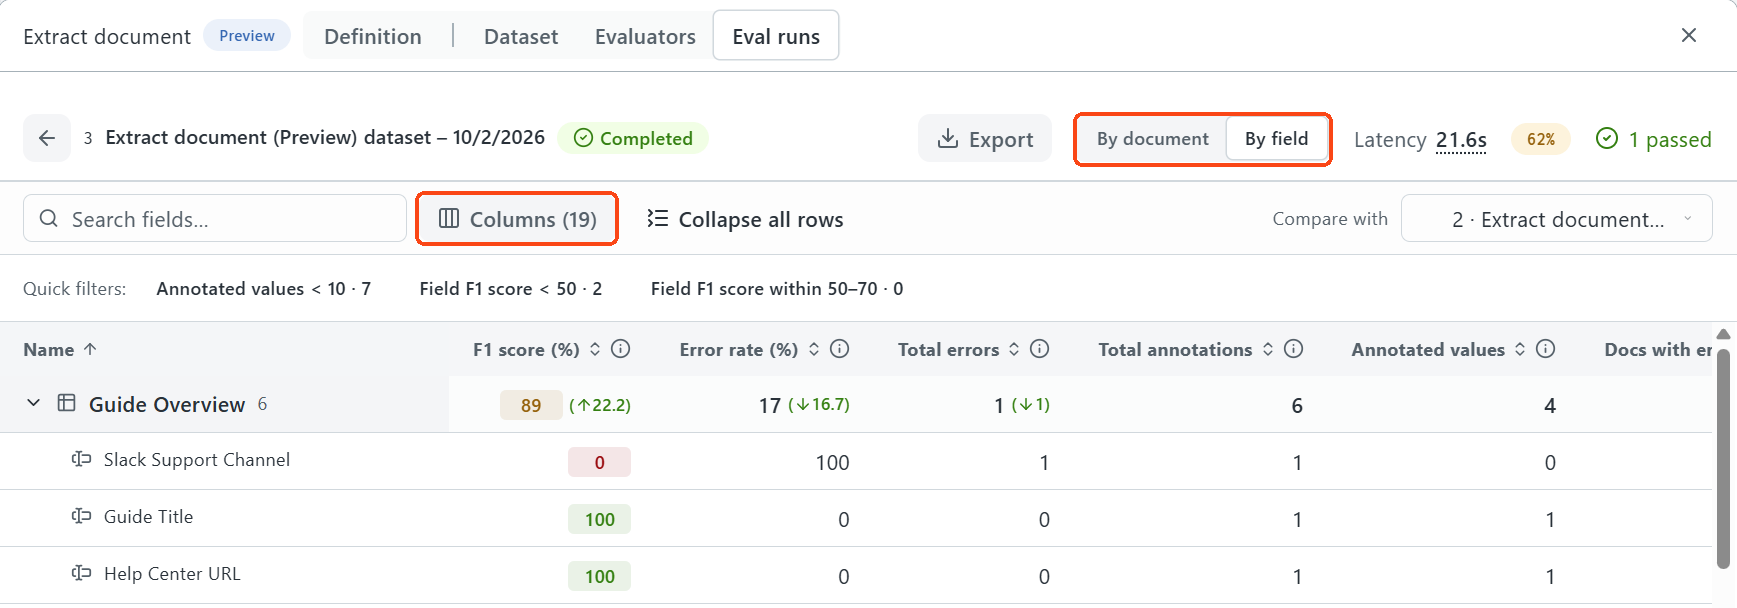The image size is (1737, 608).
Task: Click the back arrow button
Action: [47, 138]
